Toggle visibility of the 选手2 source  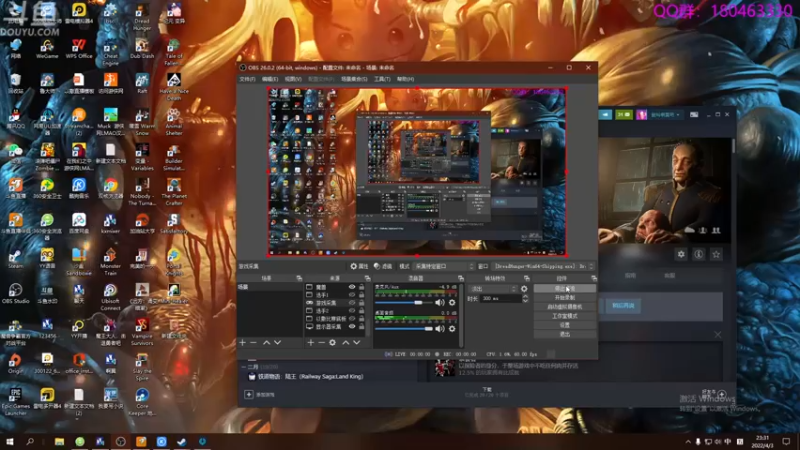(352, 311)
